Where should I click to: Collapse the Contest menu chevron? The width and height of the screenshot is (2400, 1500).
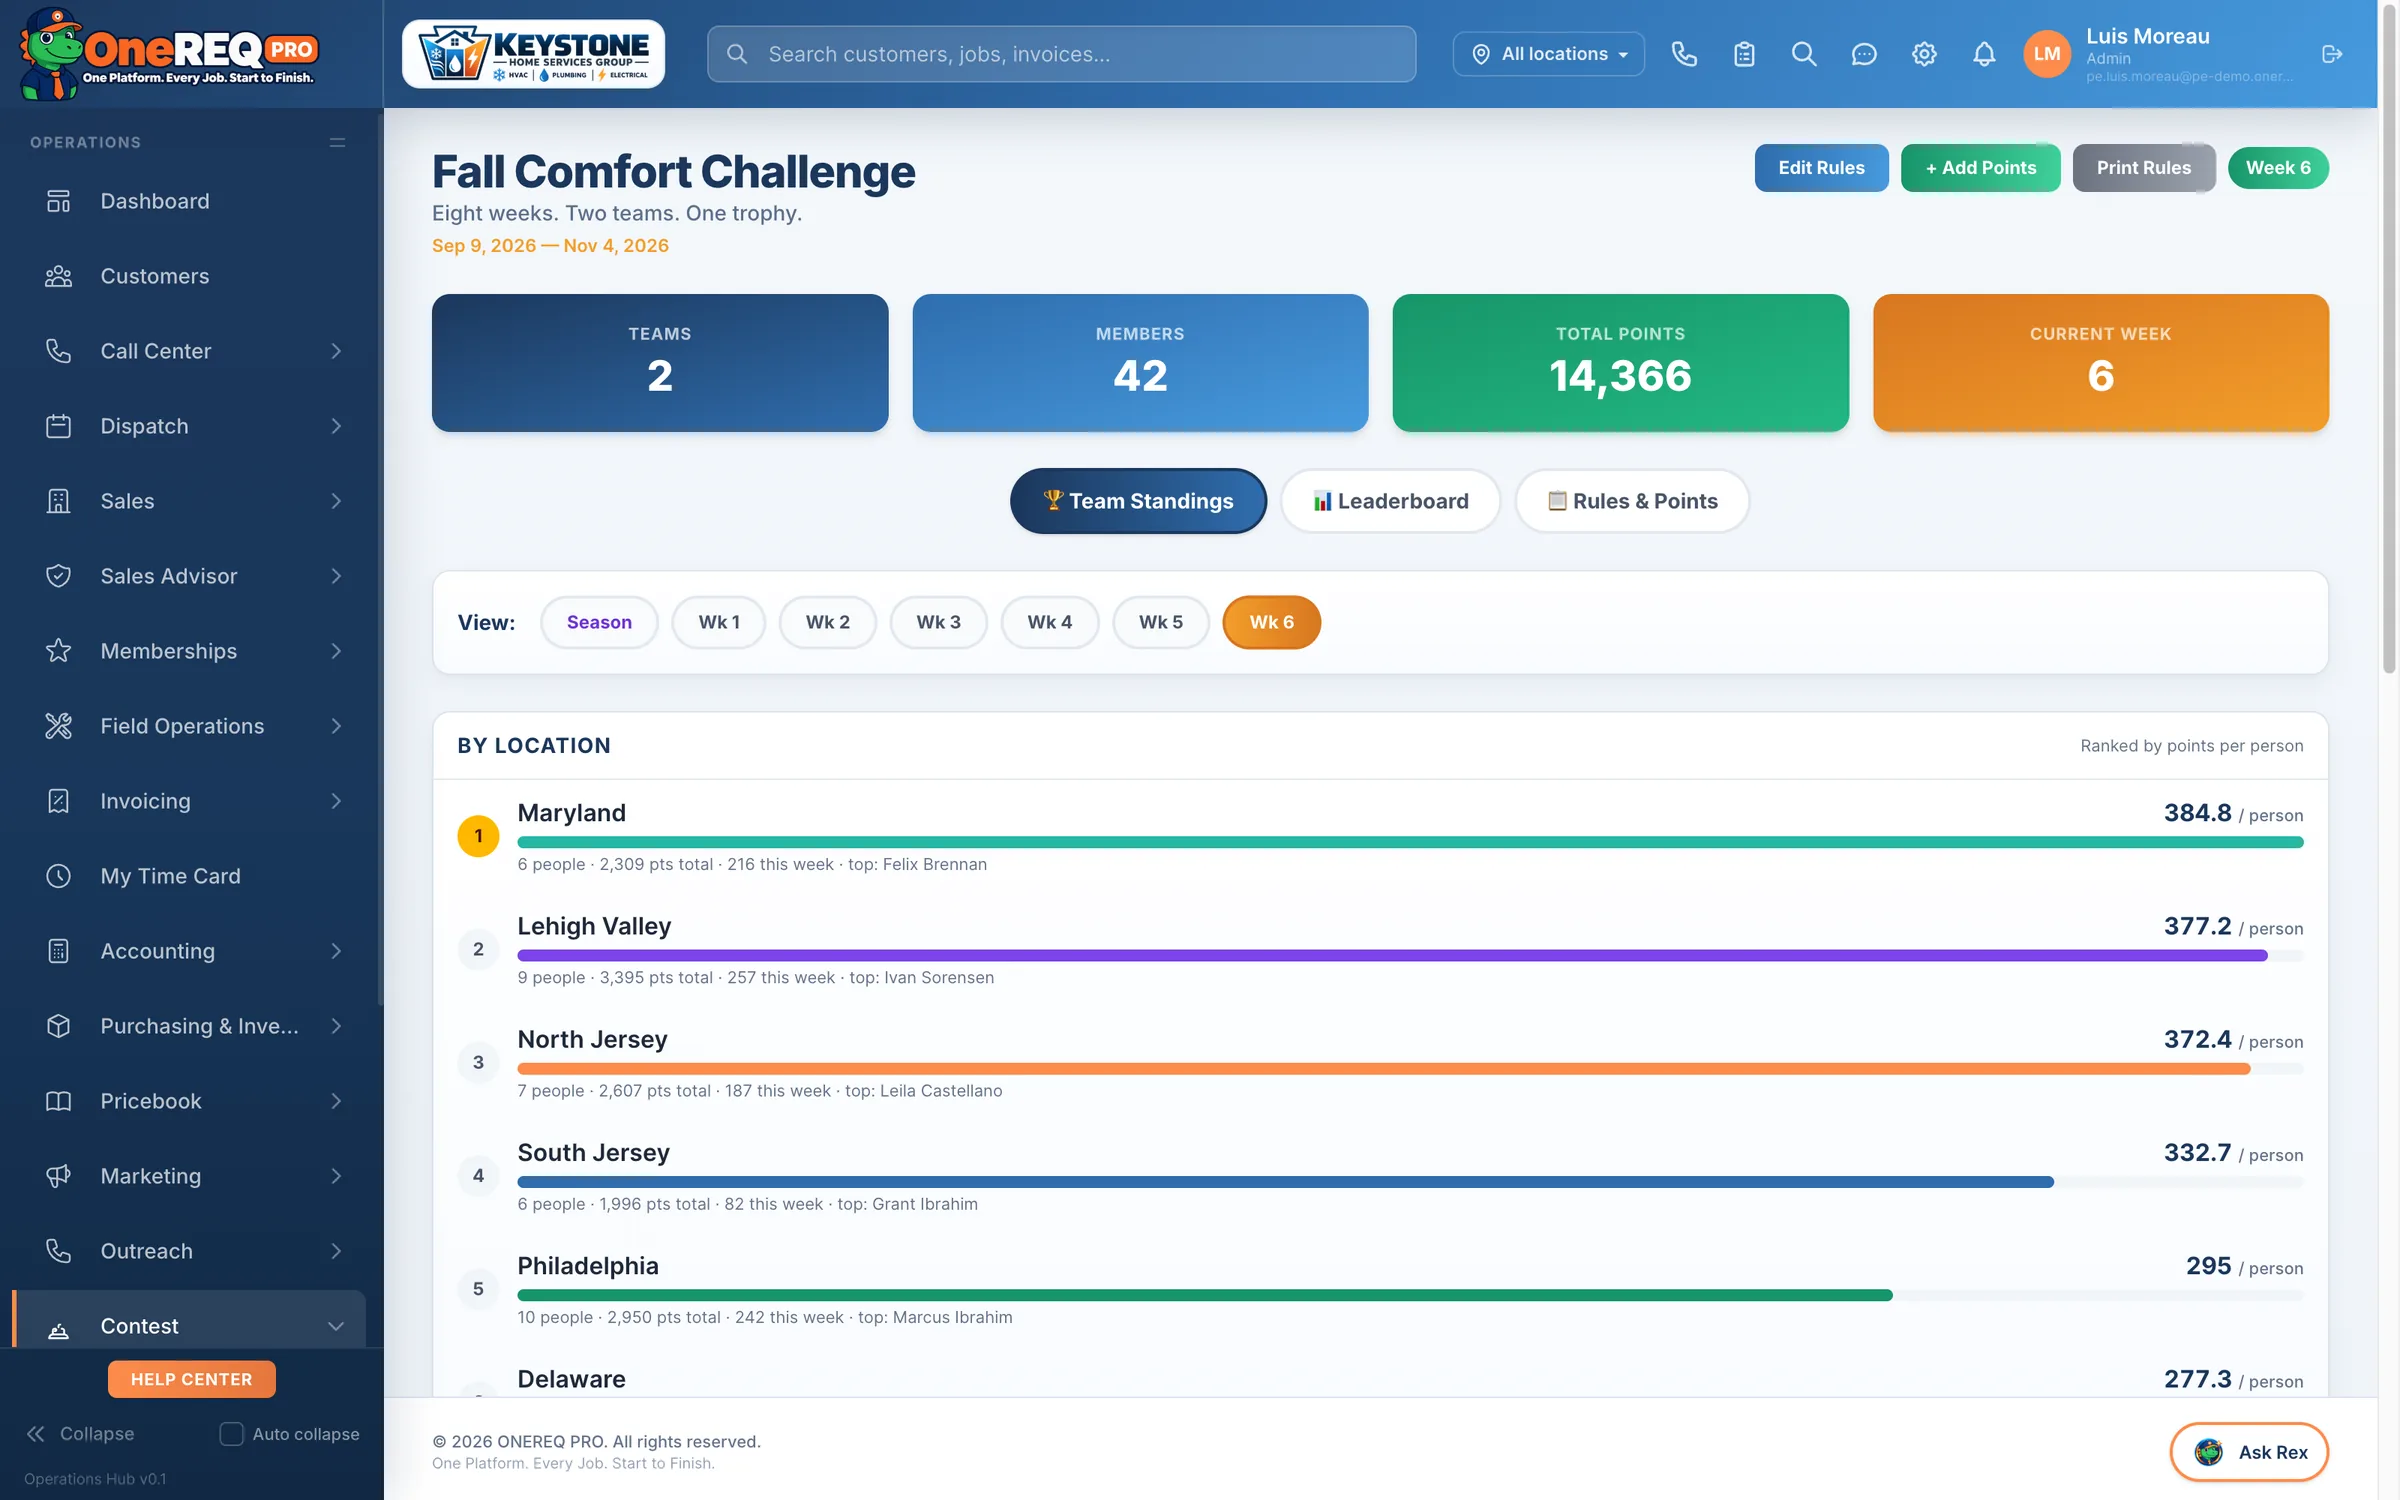coord(336,1326)
